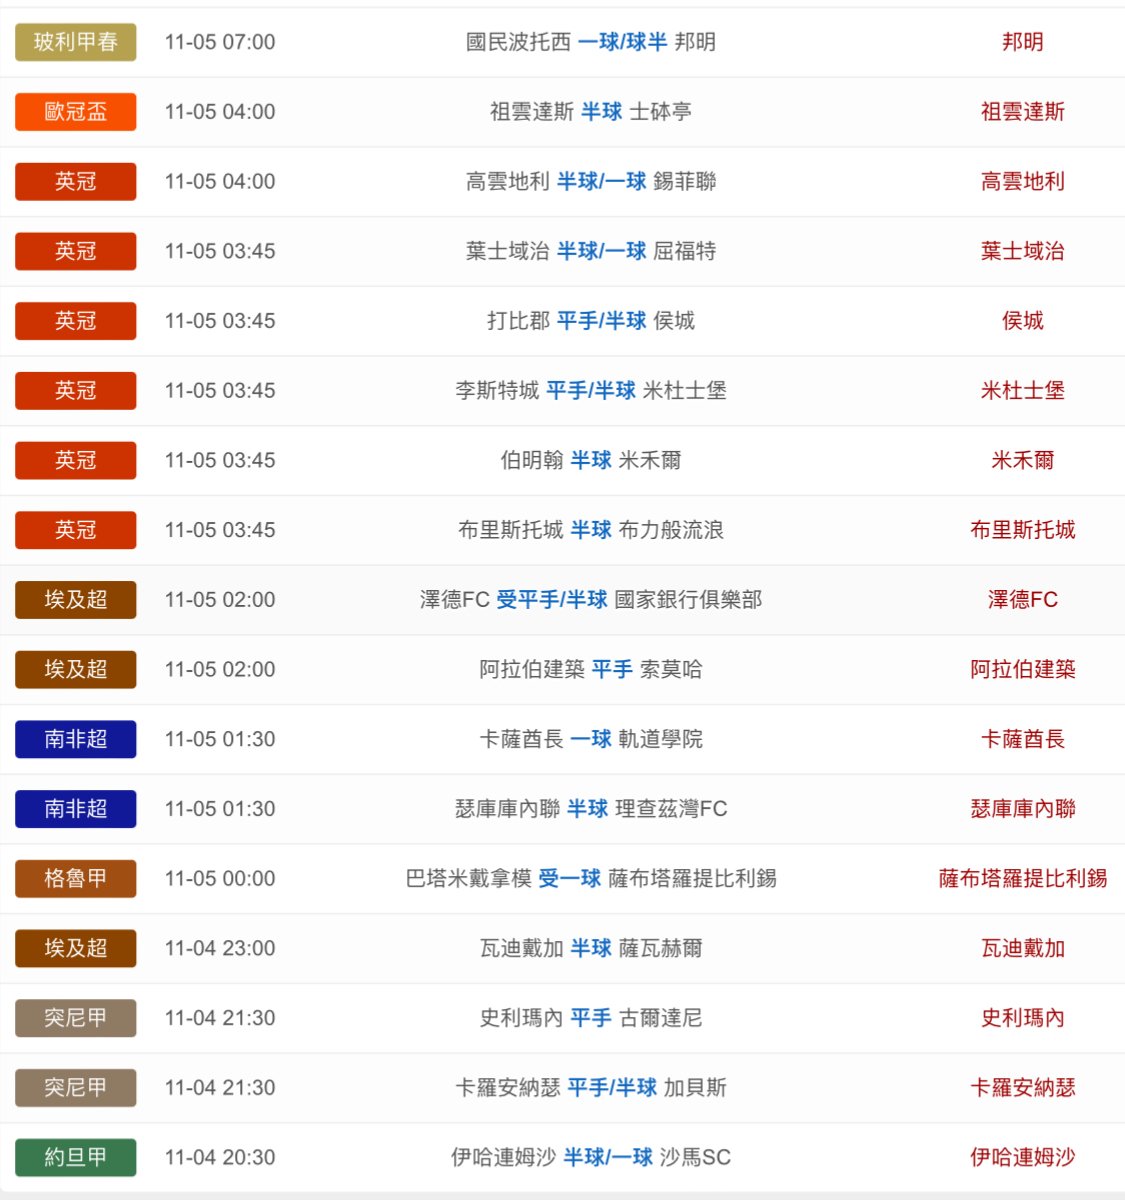Select the red 侯城 prediction in right column
Screen dimensions: 1125x1200
pos(1022,321)
